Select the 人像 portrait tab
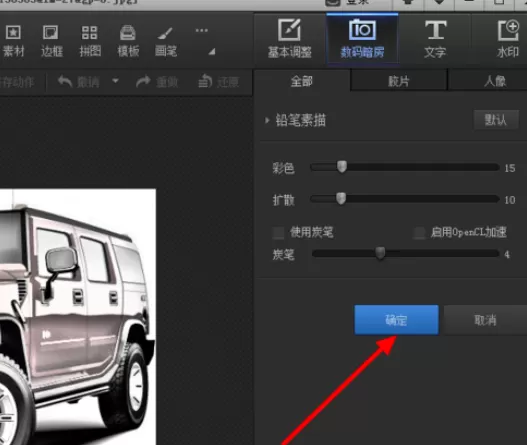527x445 pixels. coord(495,81)
